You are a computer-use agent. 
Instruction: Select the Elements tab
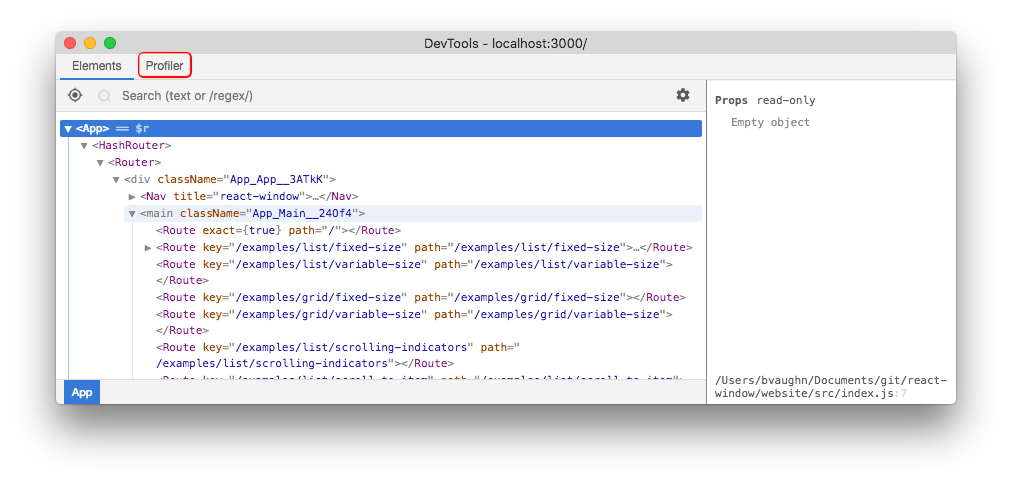pos(97,66)
